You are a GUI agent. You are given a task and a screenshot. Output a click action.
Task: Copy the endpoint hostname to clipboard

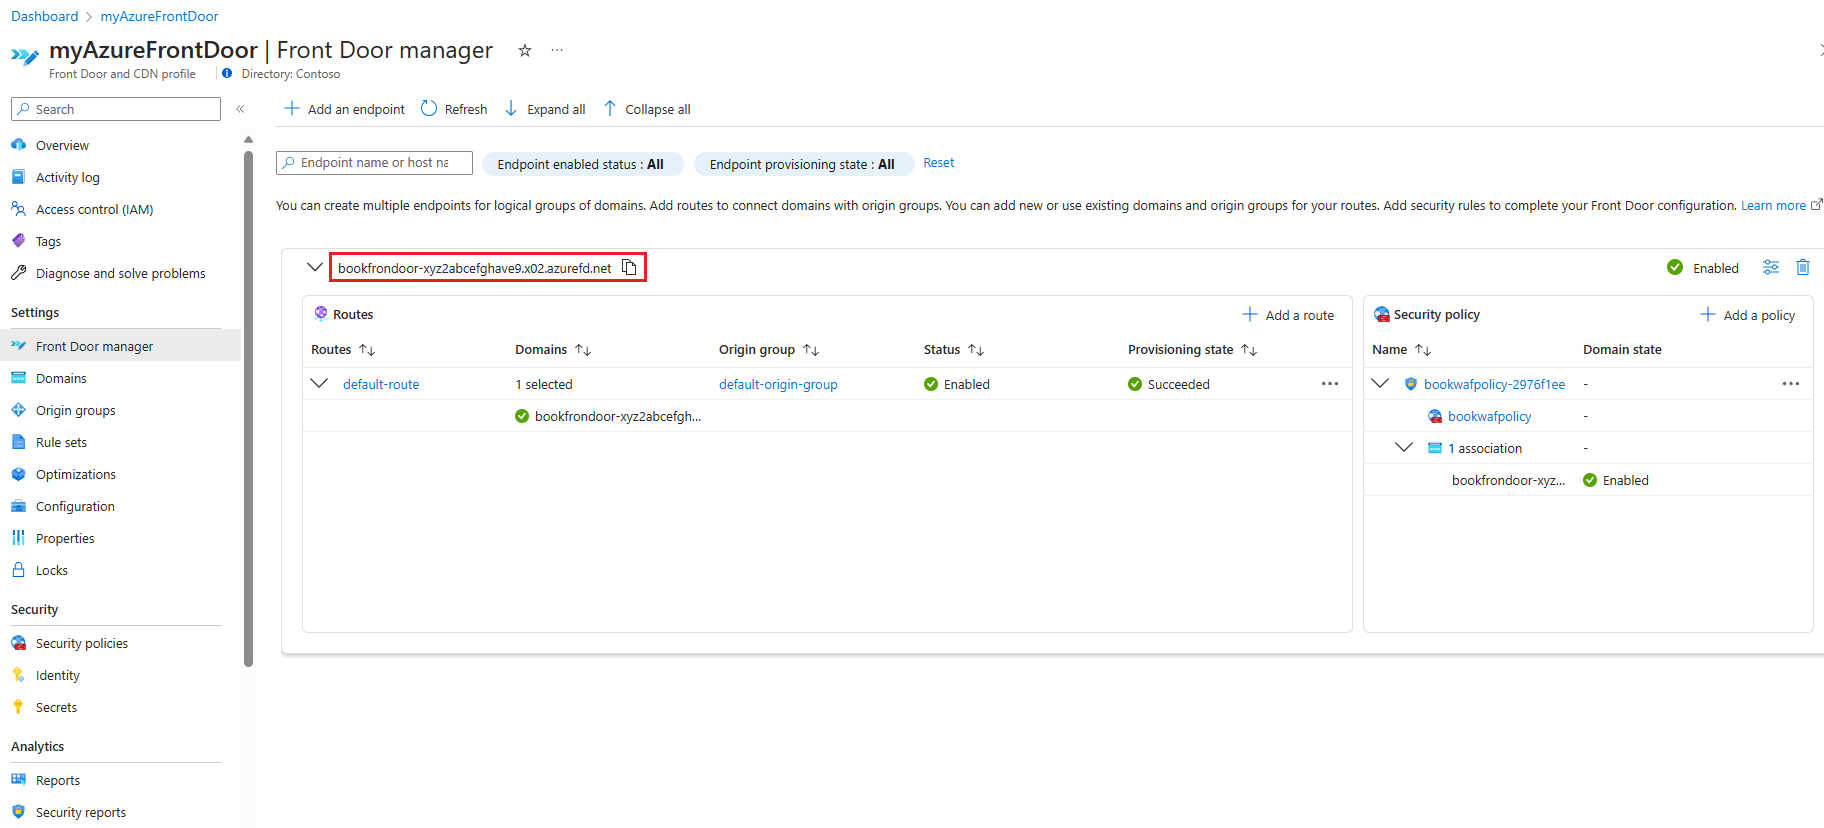(x=629, y=267)
